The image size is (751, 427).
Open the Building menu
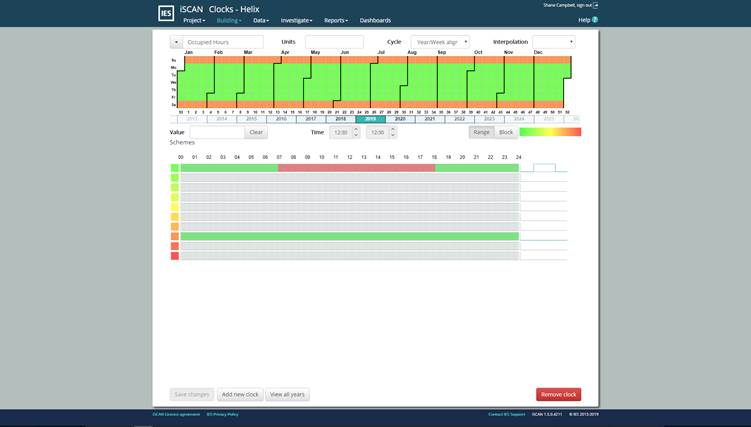(229, 21)
